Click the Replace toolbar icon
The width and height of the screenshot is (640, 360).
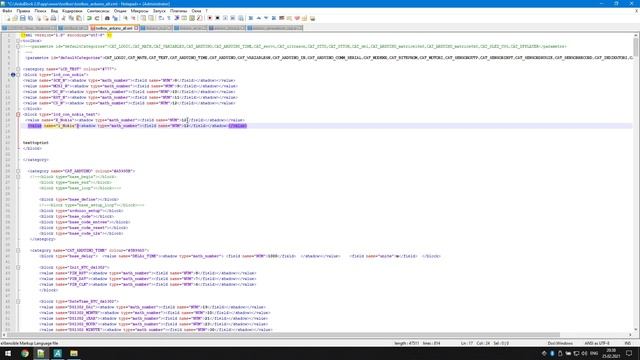(115, 18)
